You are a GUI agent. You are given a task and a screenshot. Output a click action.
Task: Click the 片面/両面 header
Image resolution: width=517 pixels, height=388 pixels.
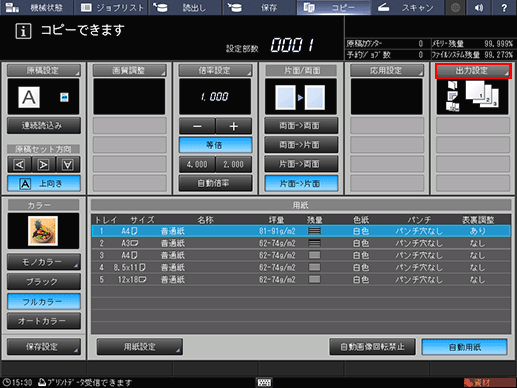tap(301, 71)
